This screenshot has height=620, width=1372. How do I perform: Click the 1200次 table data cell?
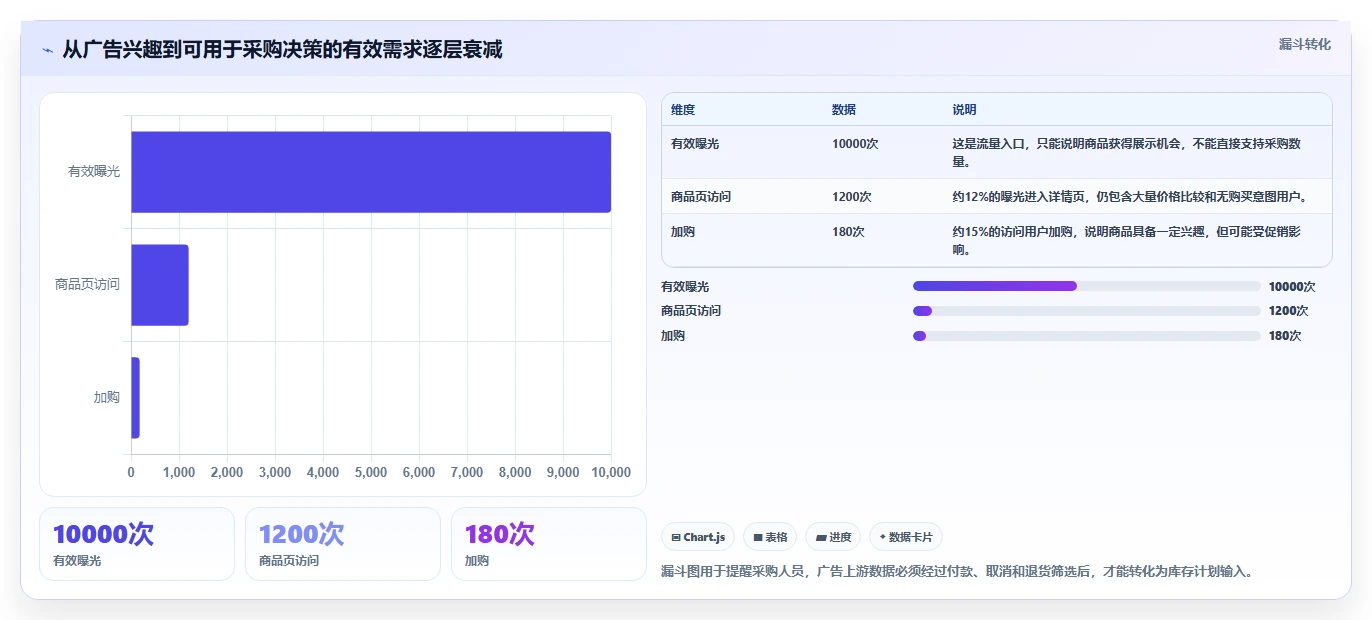click(x=852, y=197)
